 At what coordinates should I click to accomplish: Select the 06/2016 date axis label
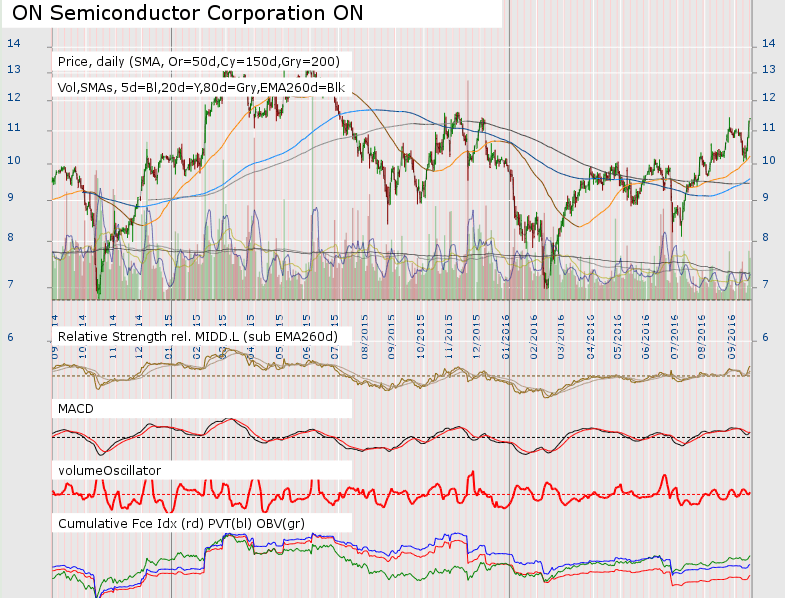pos(646,337)
